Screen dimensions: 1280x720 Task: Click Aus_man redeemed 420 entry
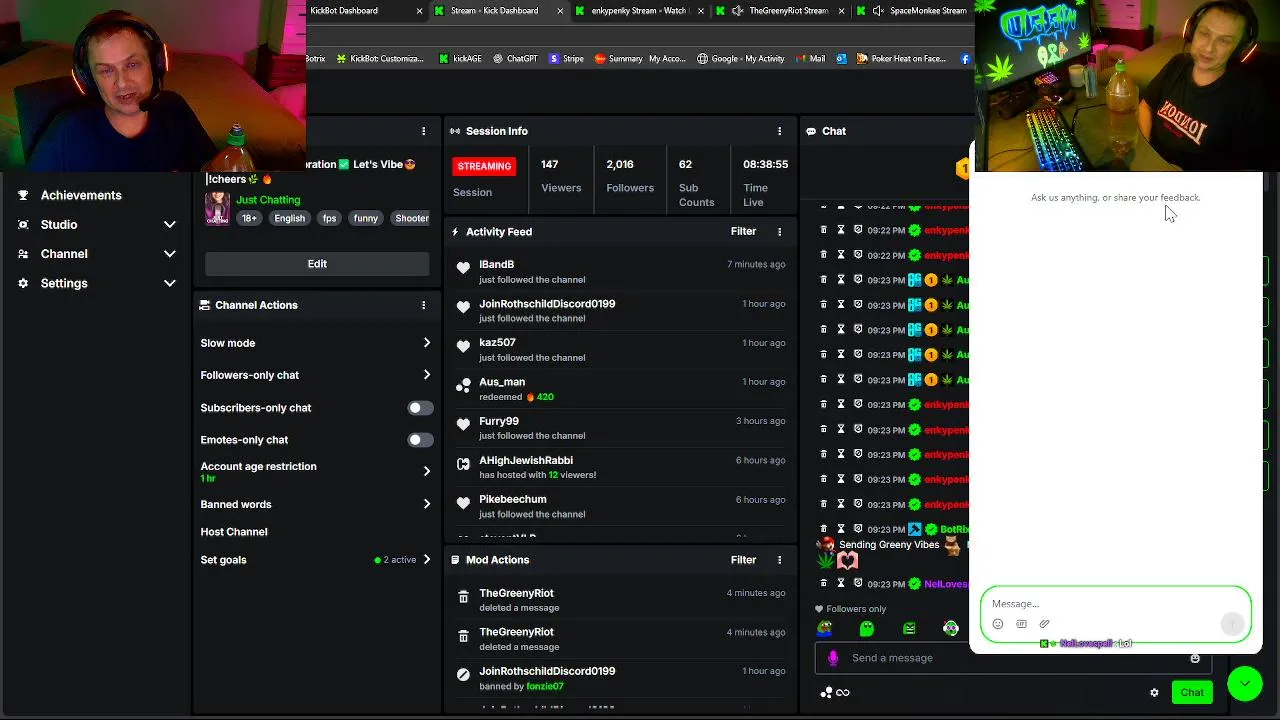(x=620, y=389)
